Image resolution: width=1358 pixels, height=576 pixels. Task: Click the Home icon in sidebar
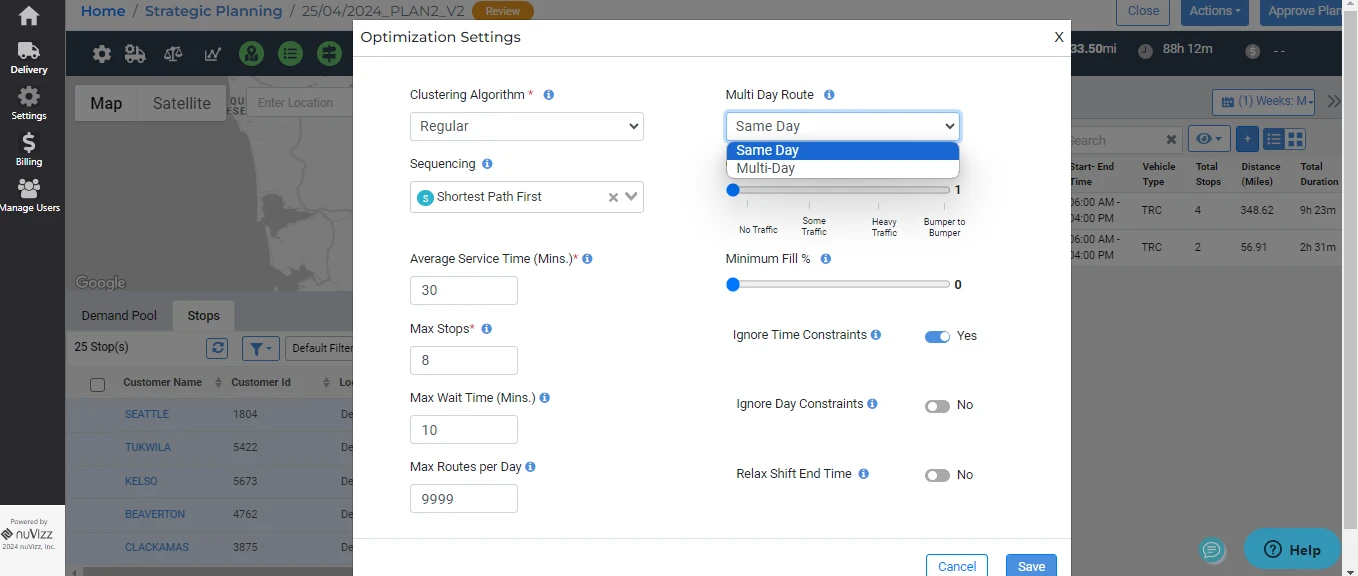point(29,16)
